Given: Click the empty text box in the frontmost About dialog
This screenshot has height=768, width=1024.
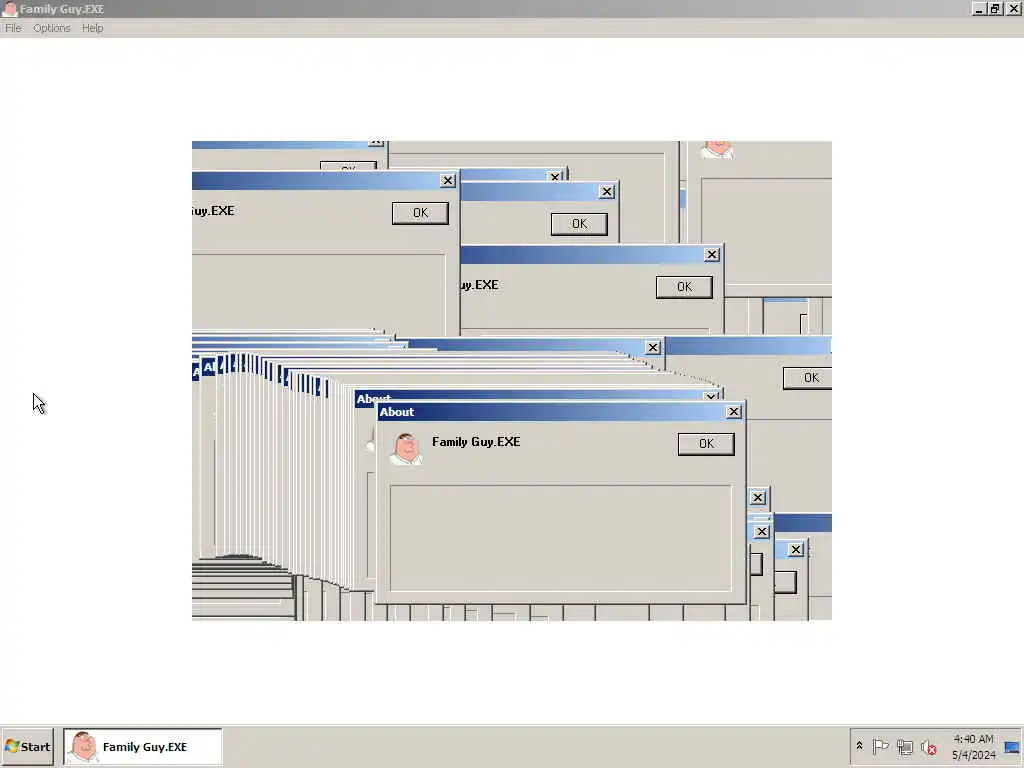Looking at the screenshot, I should click(560, 538).
